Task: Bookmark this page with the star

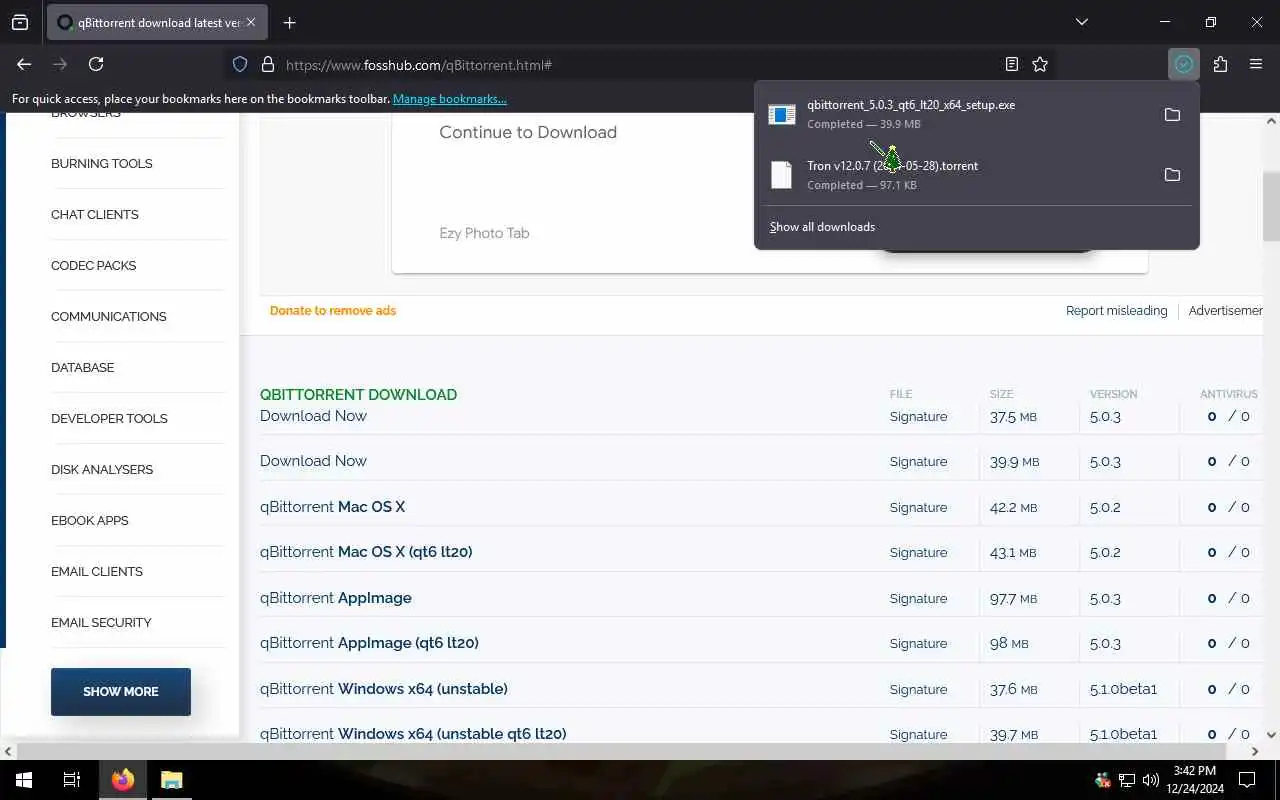Action: [1040, 64]
